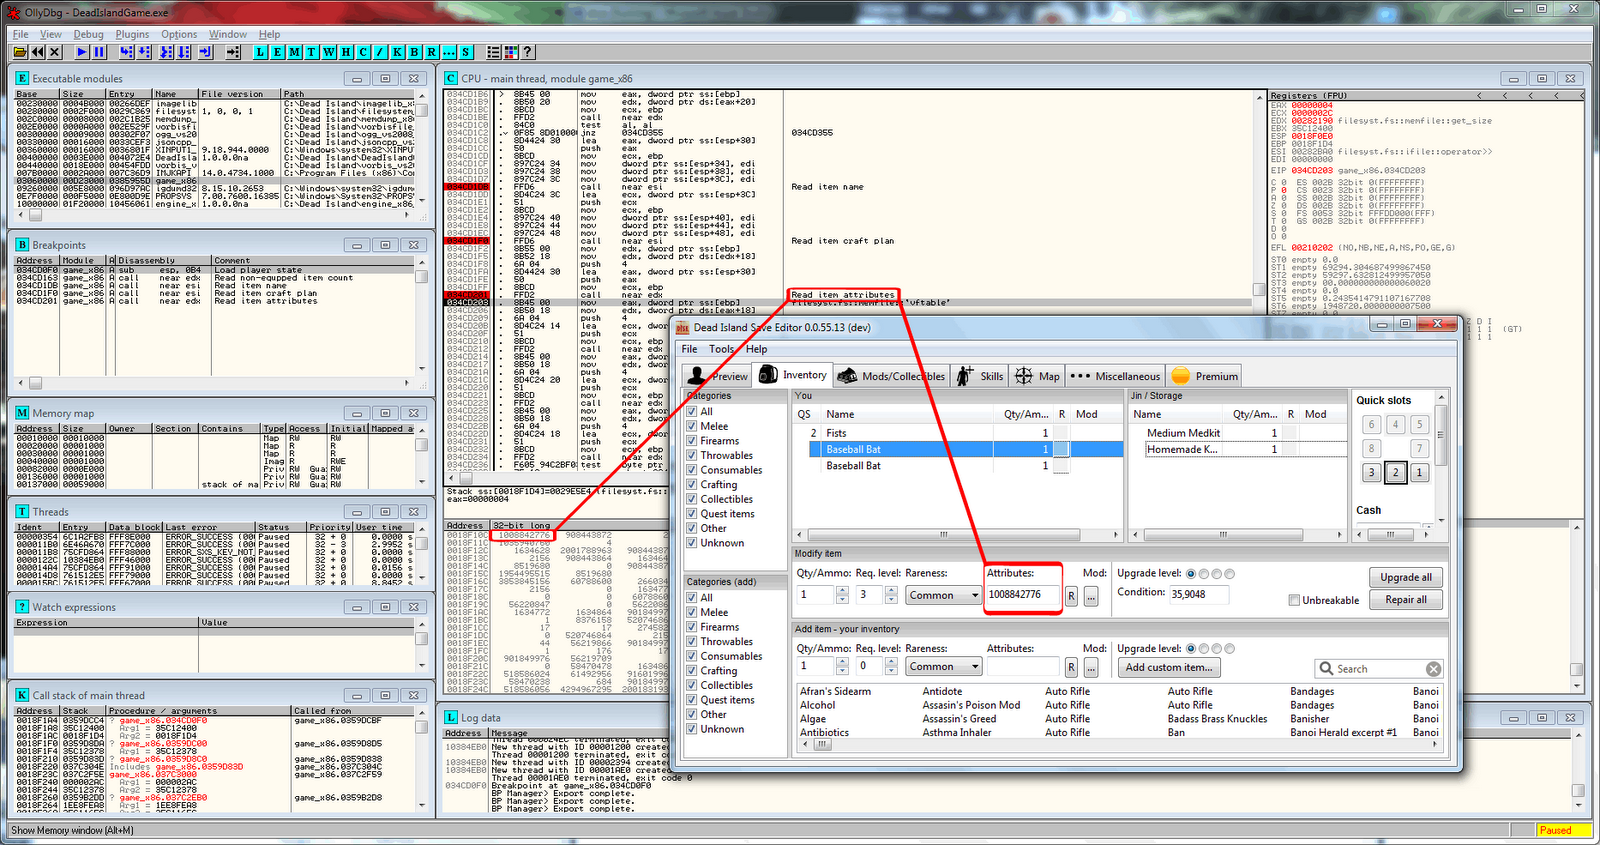1600x845 pixels.
Task: Enable the Unbreakable checkbox
Action: coord(1294,601)
